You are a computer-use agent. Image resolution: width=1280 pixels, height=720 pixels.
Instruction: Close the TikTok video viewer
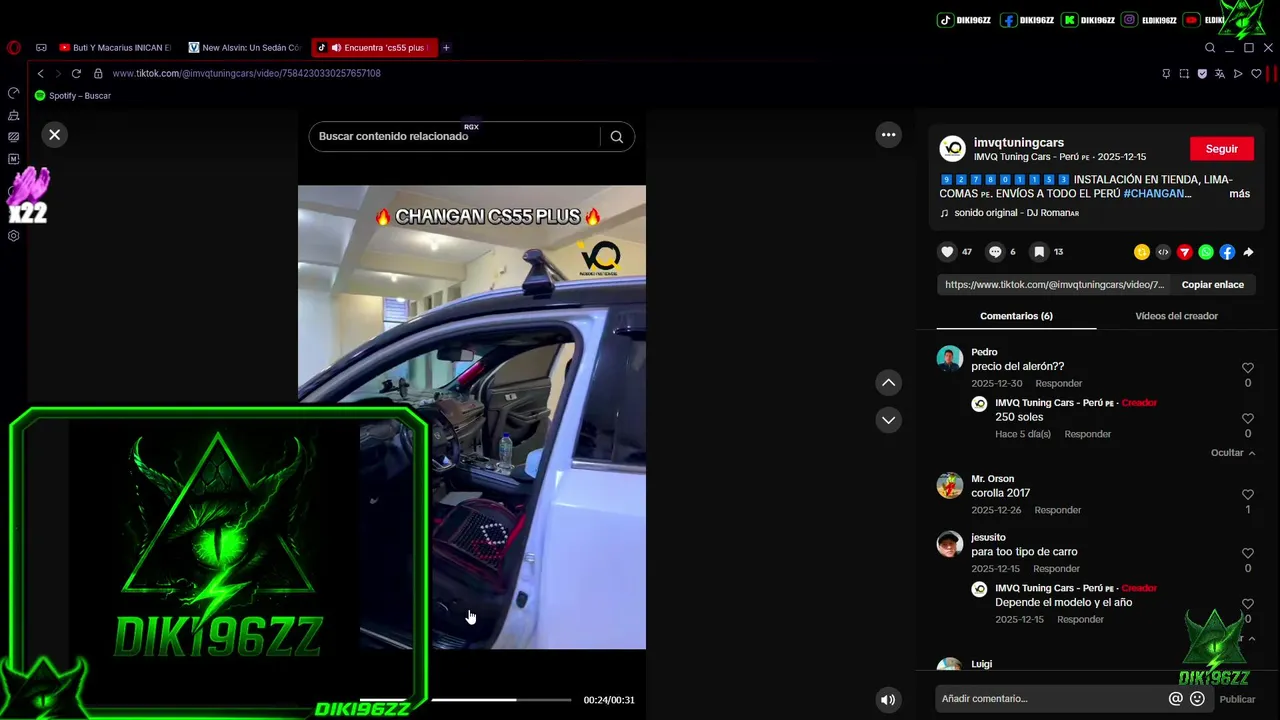pyautogui.click(x=55, y=135)
